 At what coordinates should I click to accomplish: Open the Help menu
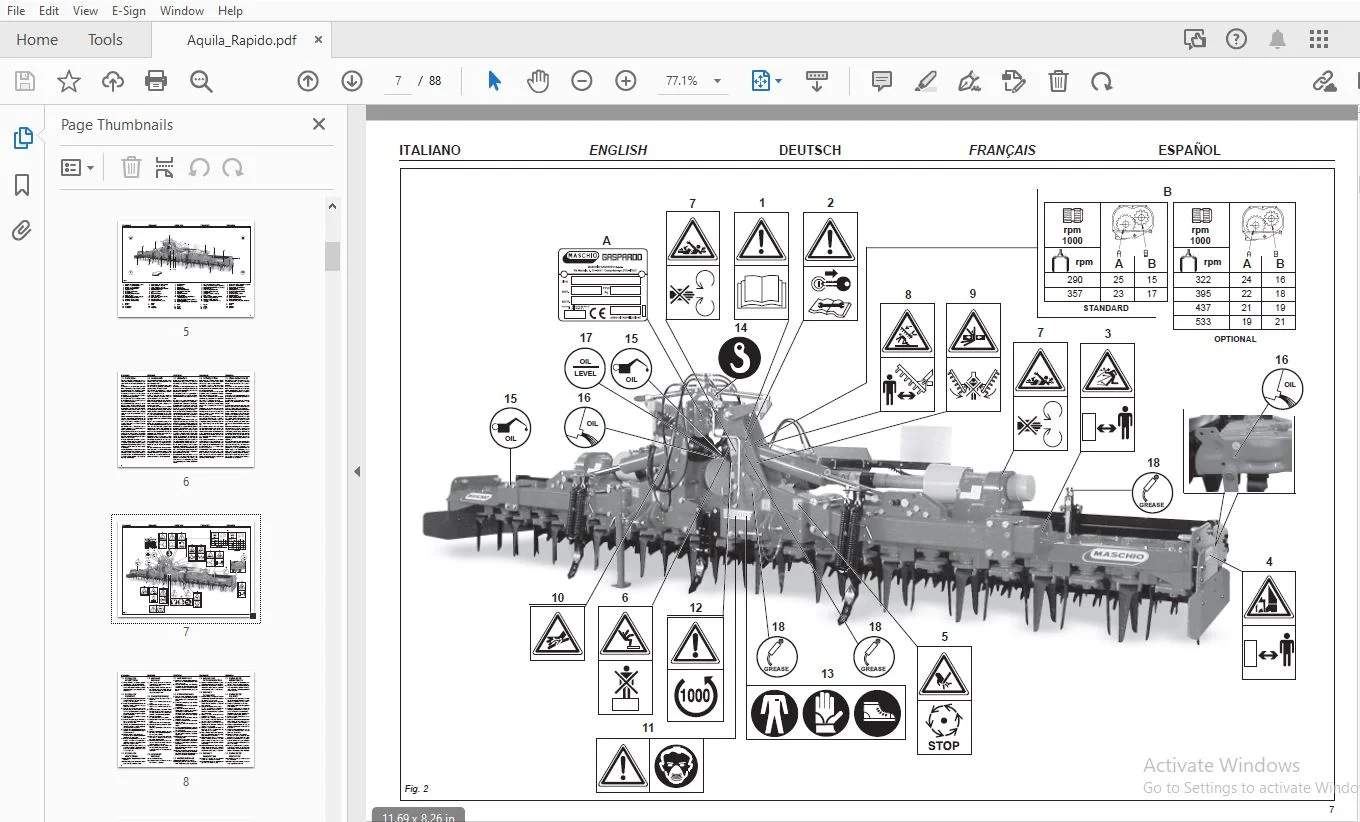[x=230, y=10]
